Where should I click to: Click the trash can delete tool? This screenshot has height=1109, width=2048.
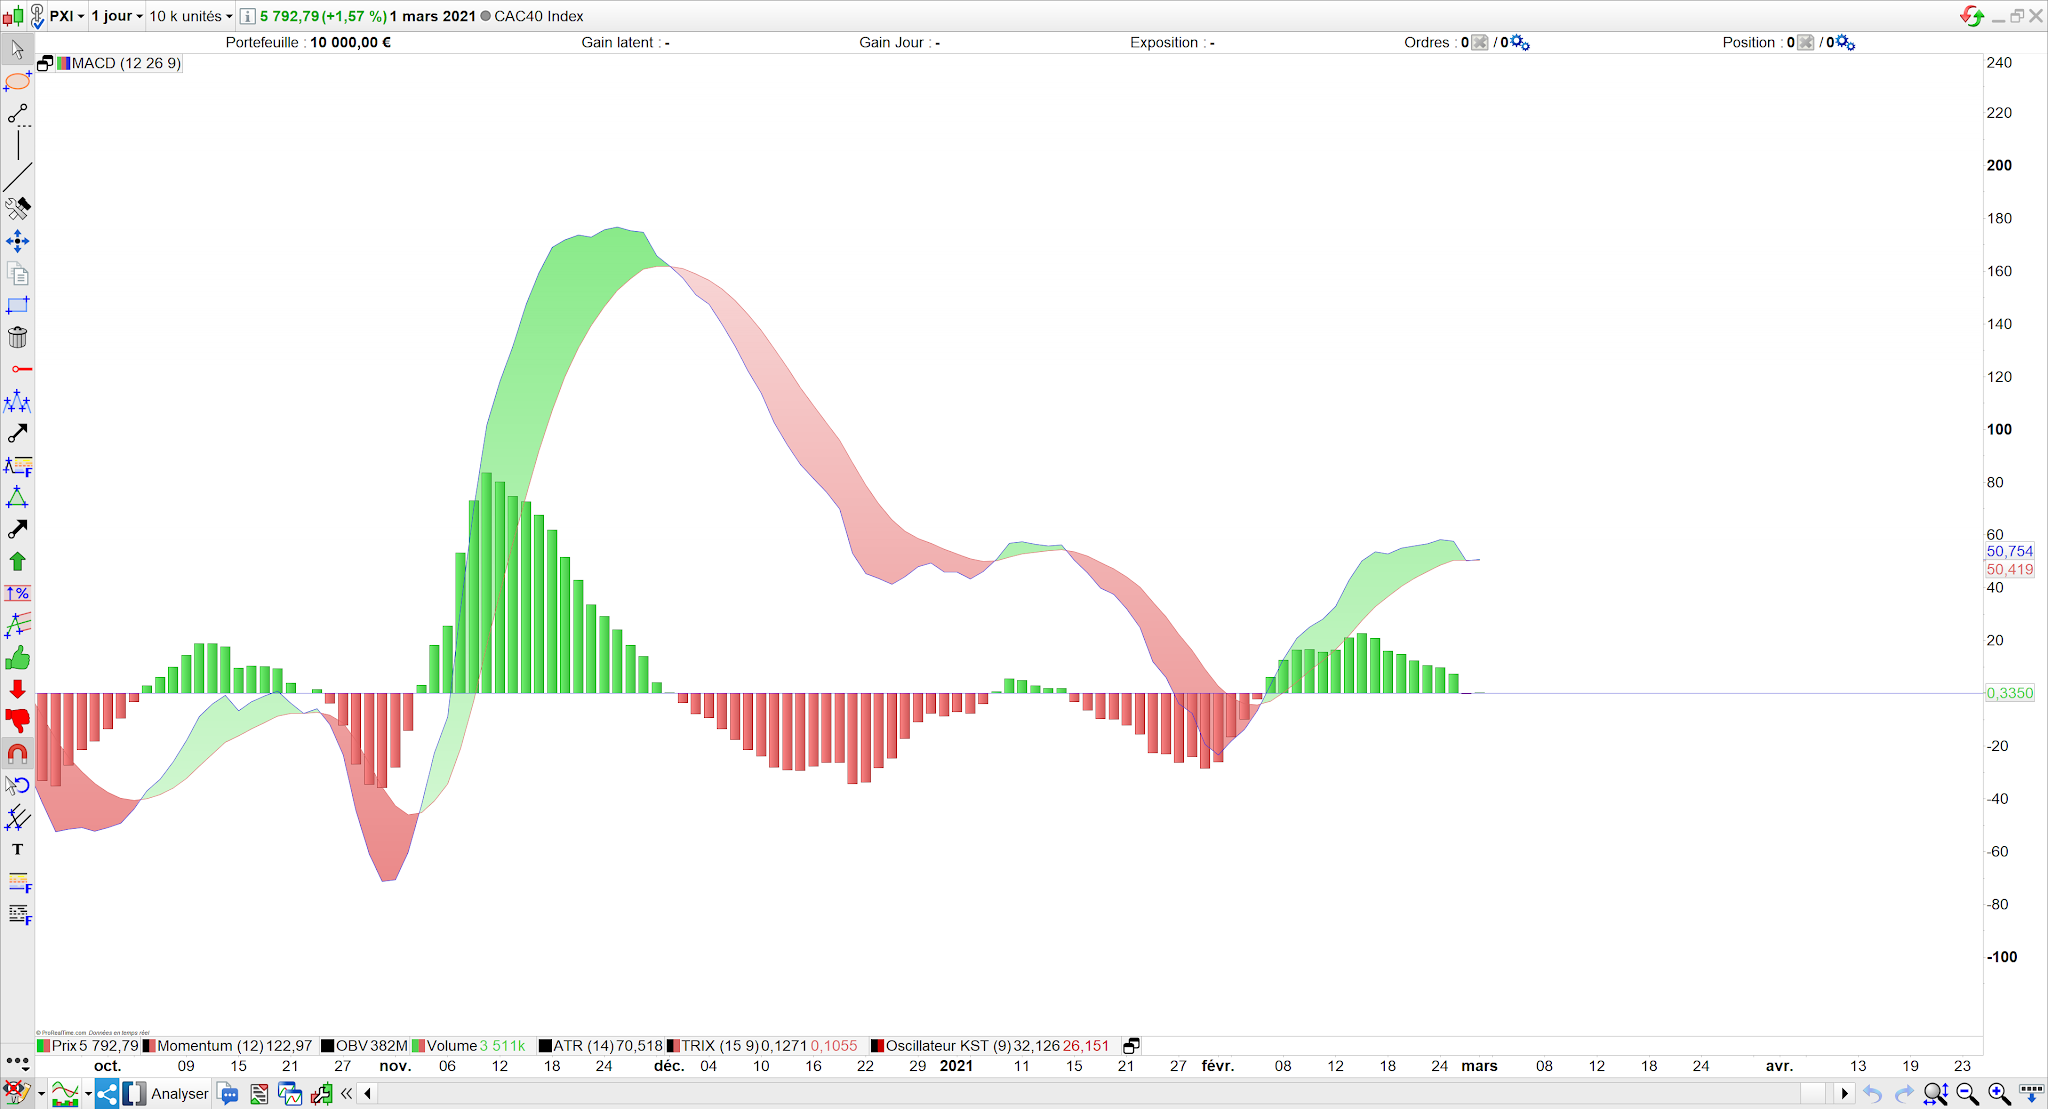[x=17, y=337]
